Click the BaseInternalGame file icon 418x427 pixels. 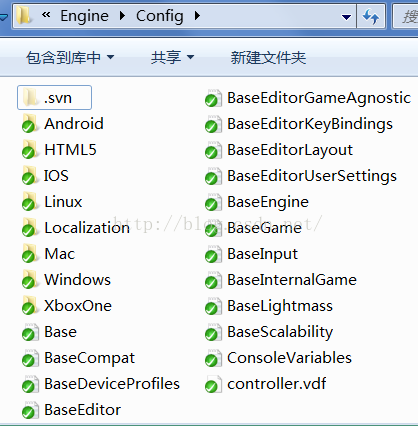(213, 280)
